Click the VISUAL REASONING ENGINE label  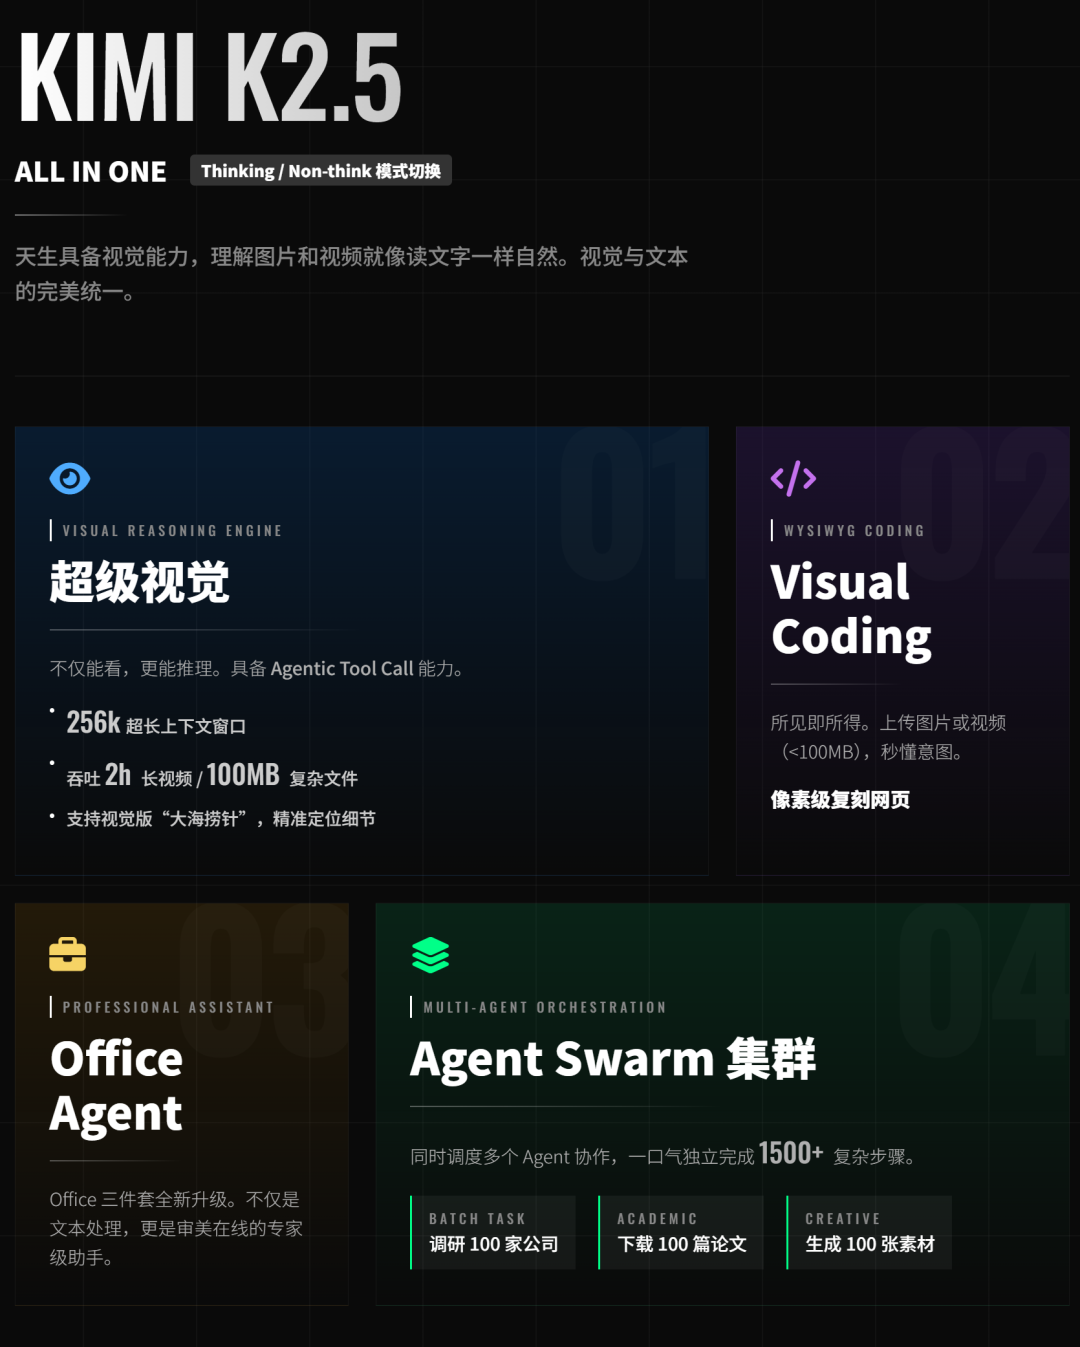[172, 531]
